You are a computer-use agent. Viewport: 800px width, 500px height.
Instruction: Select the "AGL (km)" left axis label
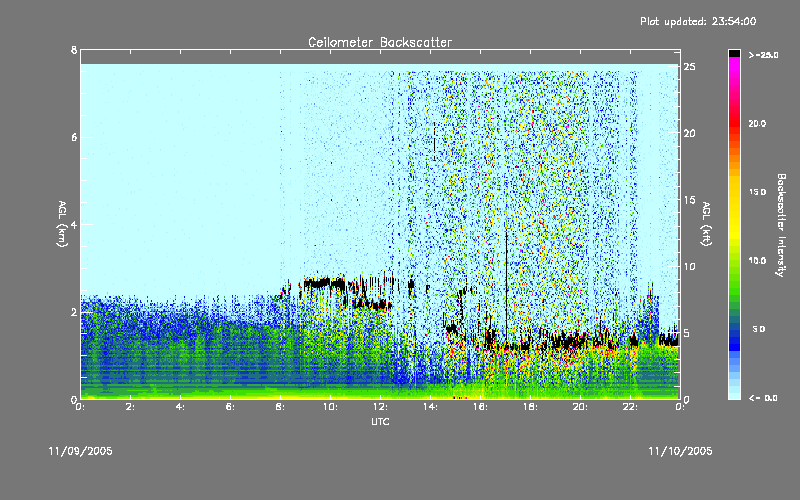62,224
